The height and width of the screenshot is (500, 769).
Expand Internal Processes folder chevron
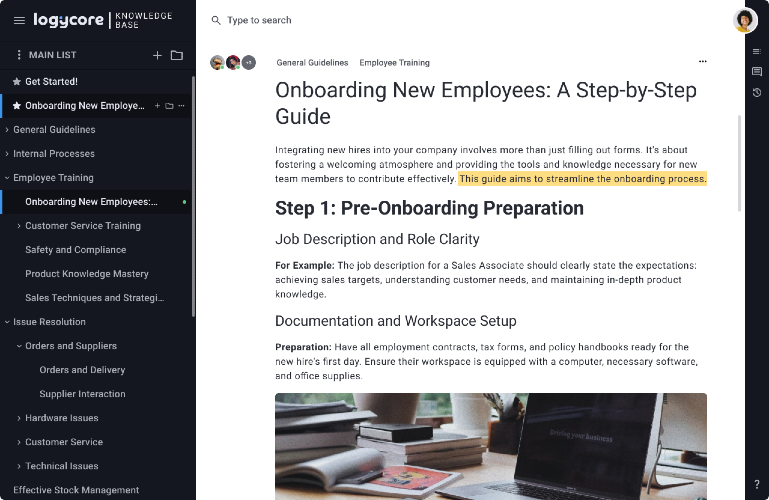pos(7,154)
